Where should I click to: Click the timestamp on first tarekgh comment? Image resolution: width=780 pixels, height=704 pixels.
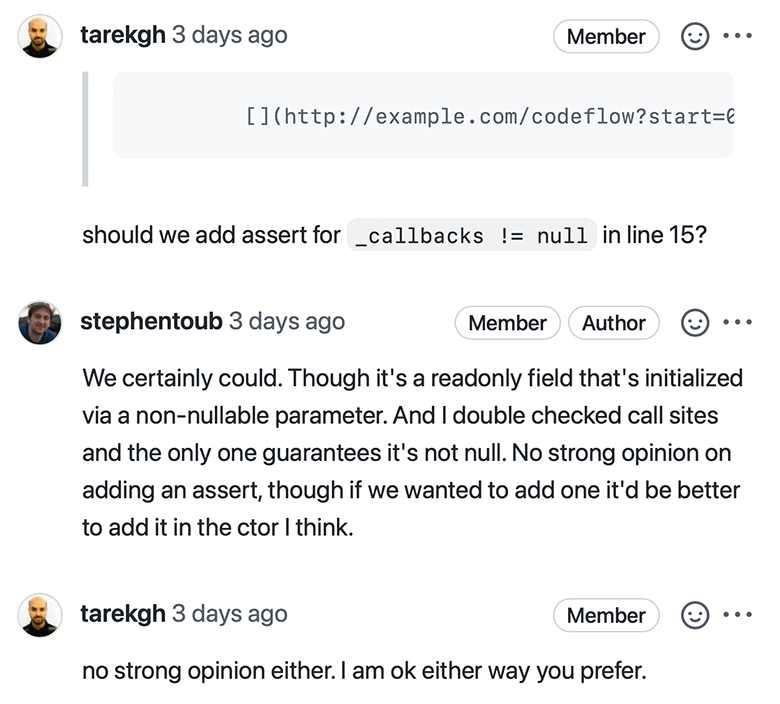(x=229, y=35)
